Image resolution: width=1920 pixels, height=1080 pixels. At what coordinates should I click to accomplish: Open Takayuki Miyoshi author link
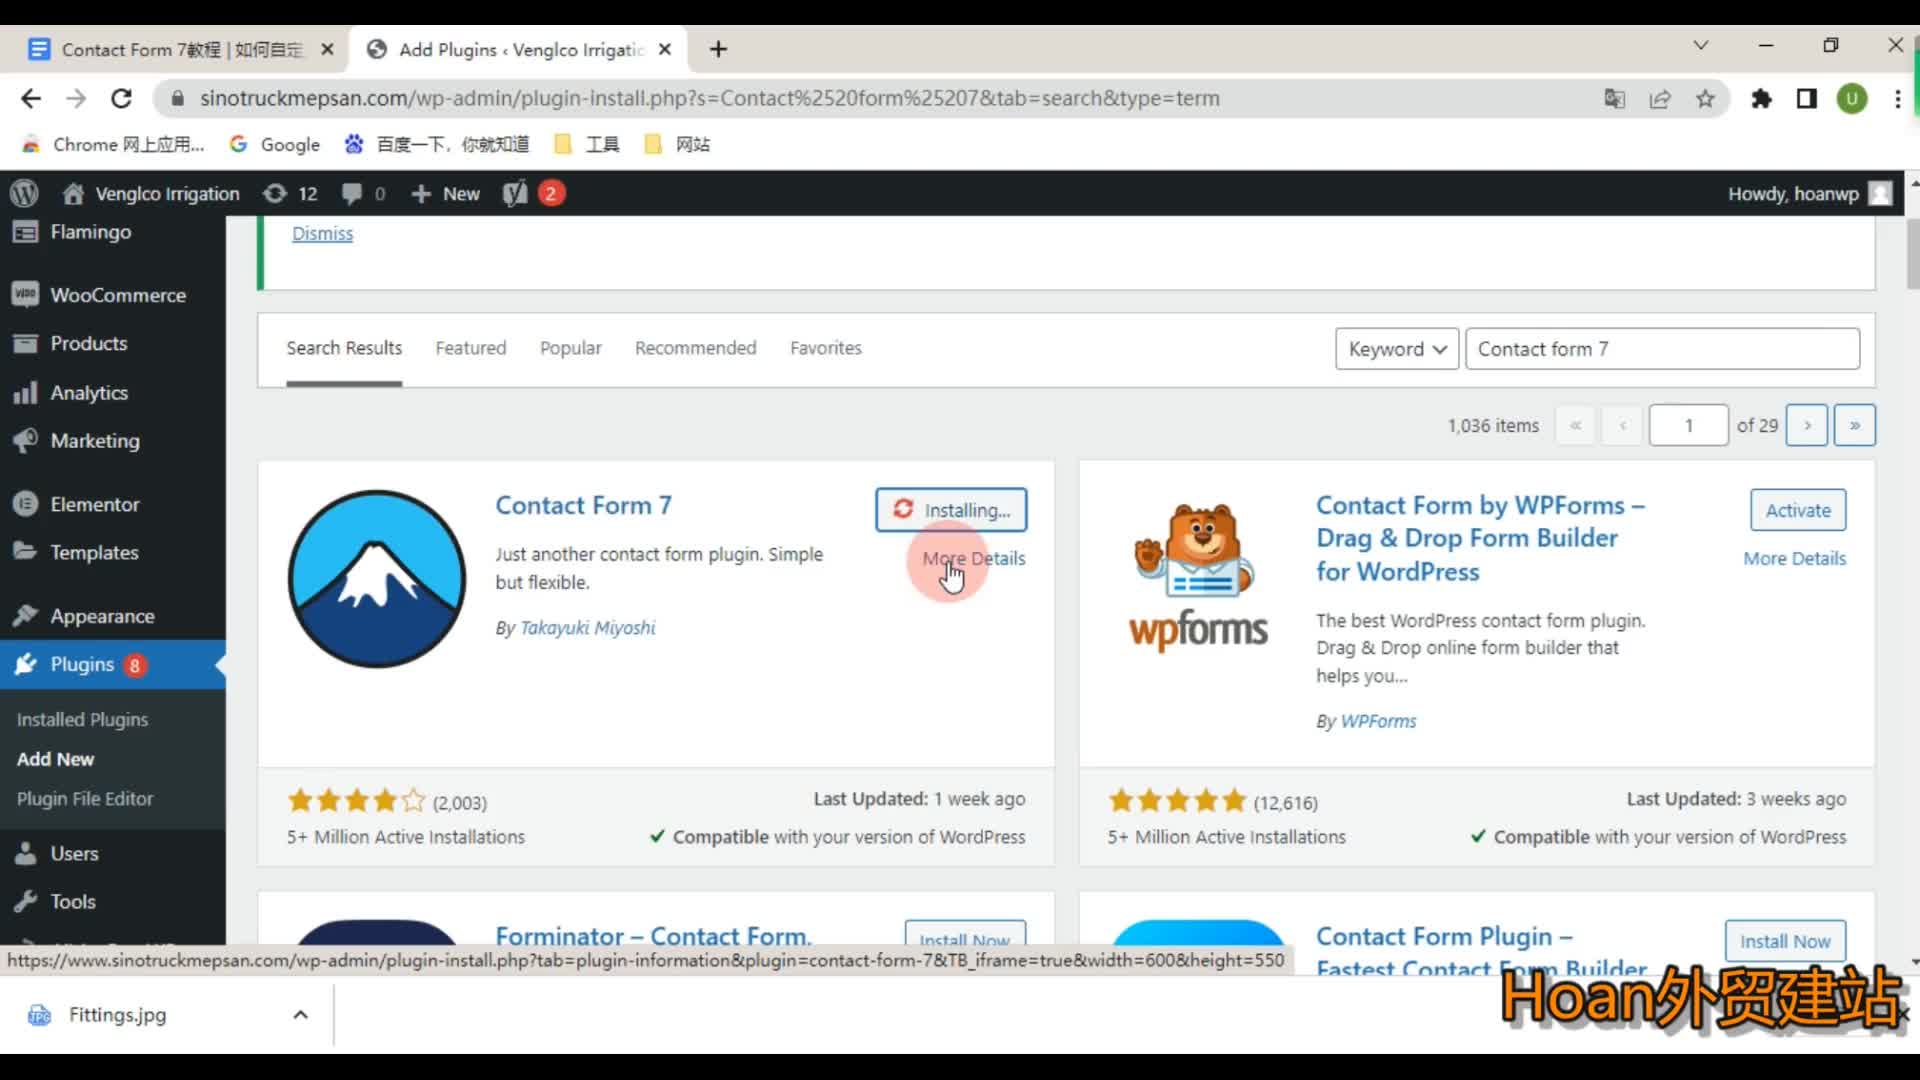tap(587, 628)
